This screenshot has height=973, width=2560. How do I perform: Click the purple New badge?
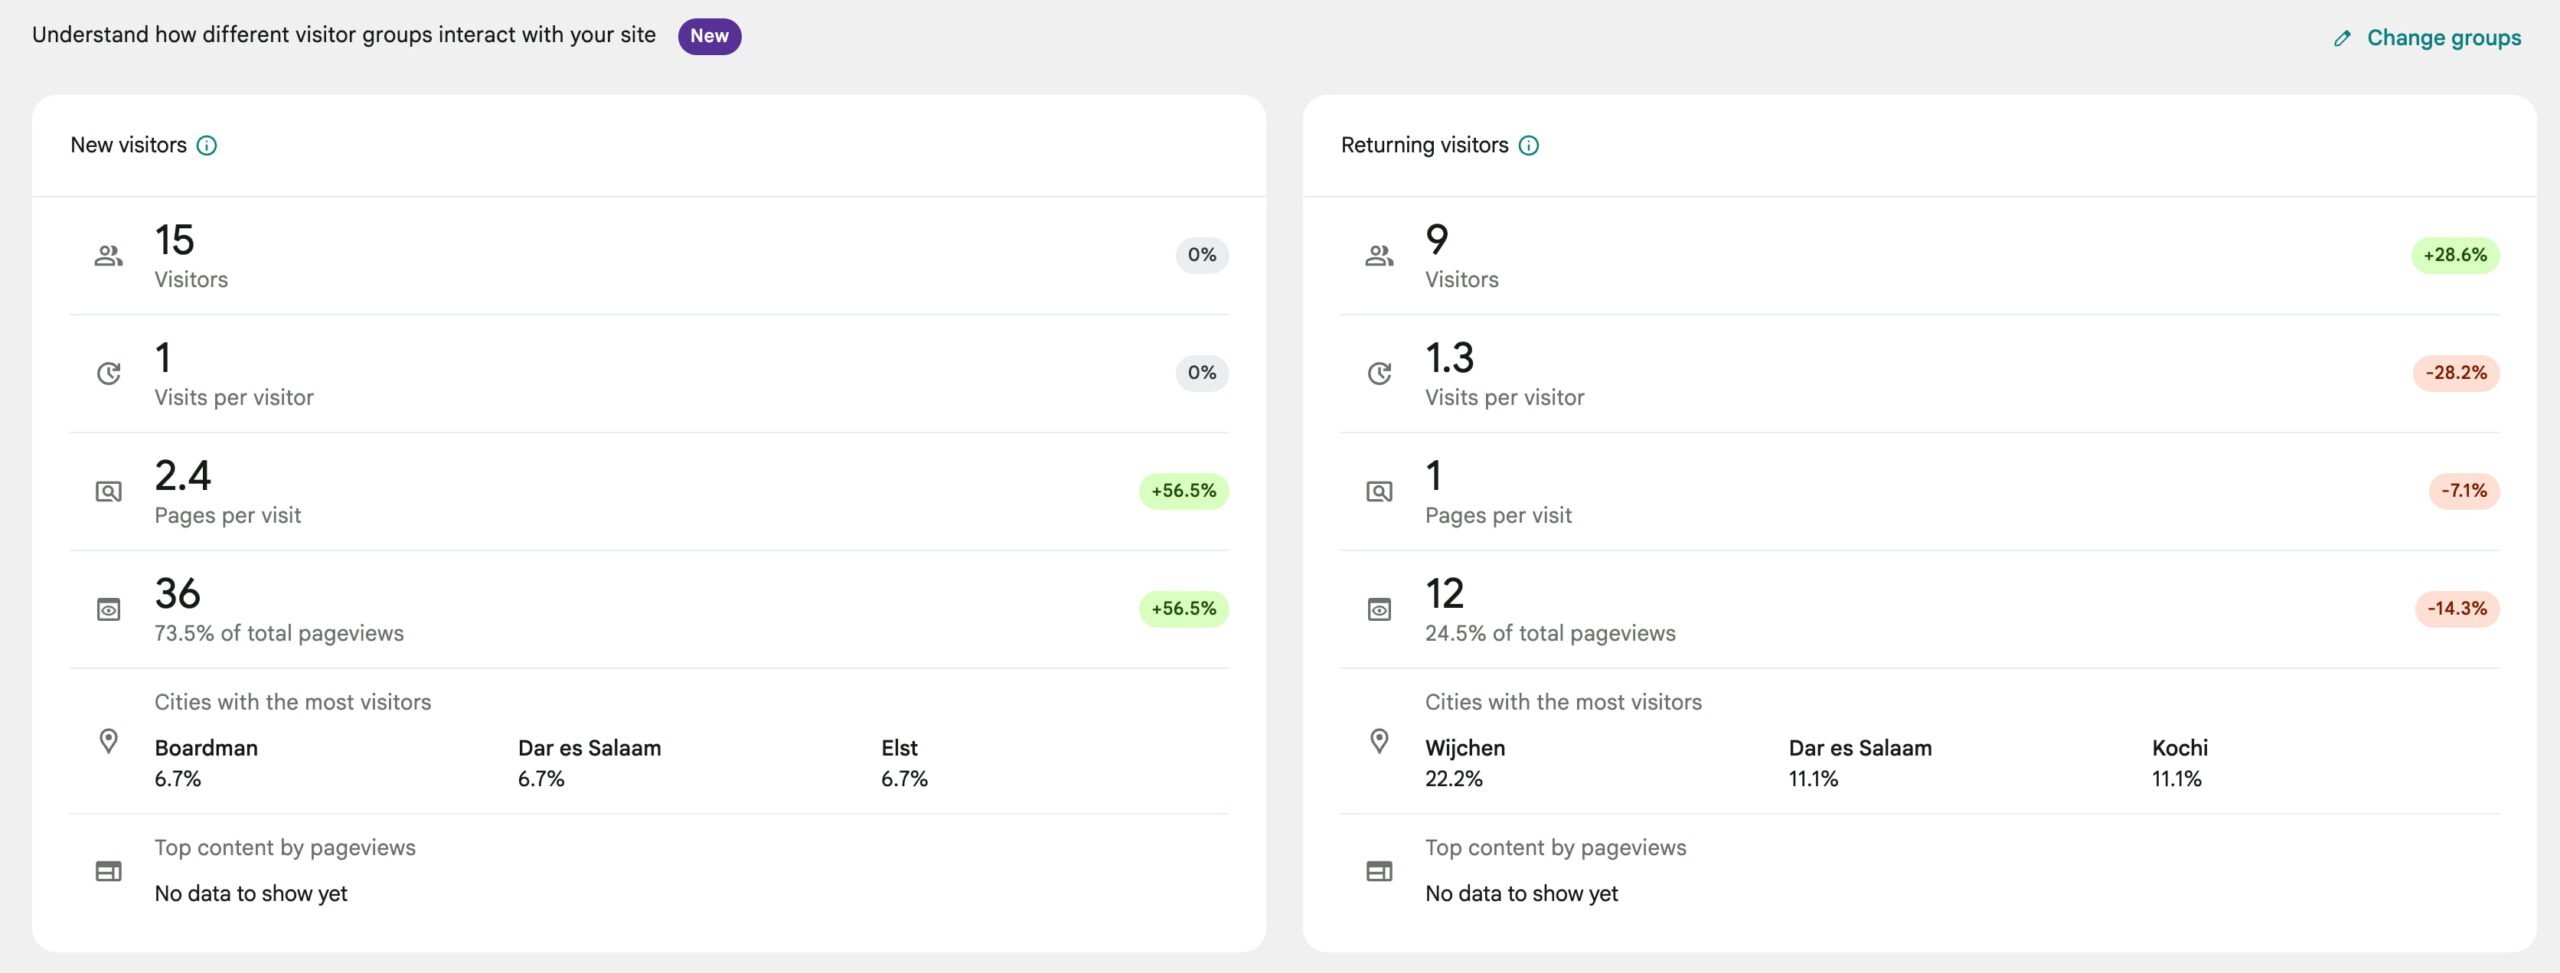(709, 37)
